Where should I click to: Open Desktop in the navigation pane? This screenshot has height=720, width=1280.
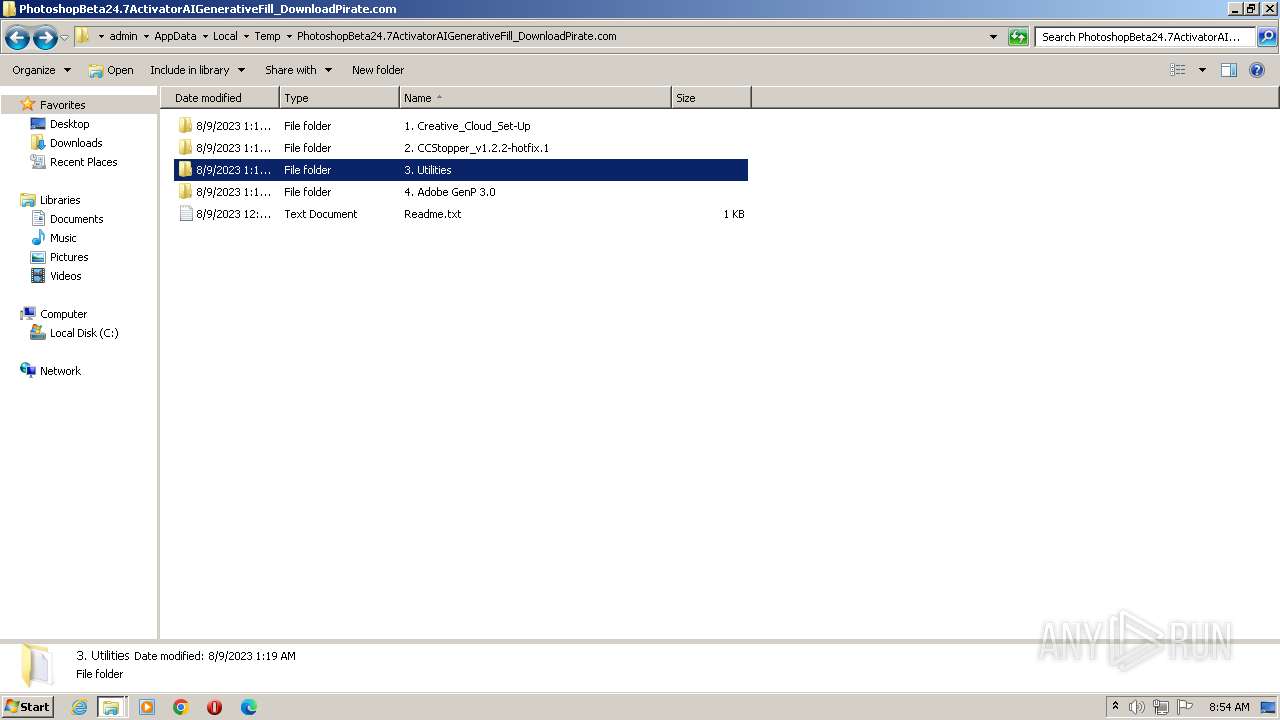(x=69, y=124)
